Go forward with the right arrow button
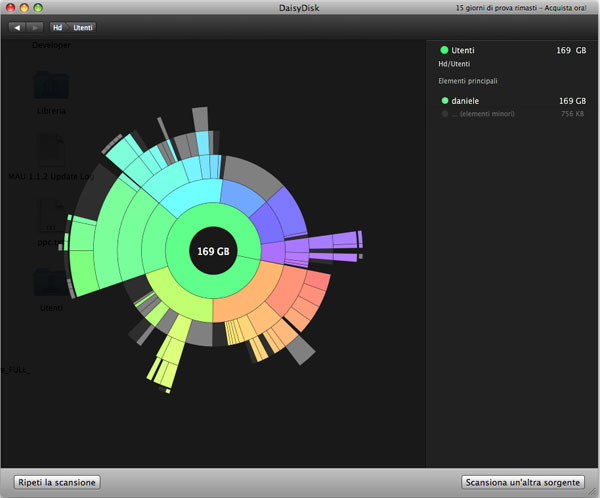The width and height of the screenshot is (600, 498). point(34,28)
